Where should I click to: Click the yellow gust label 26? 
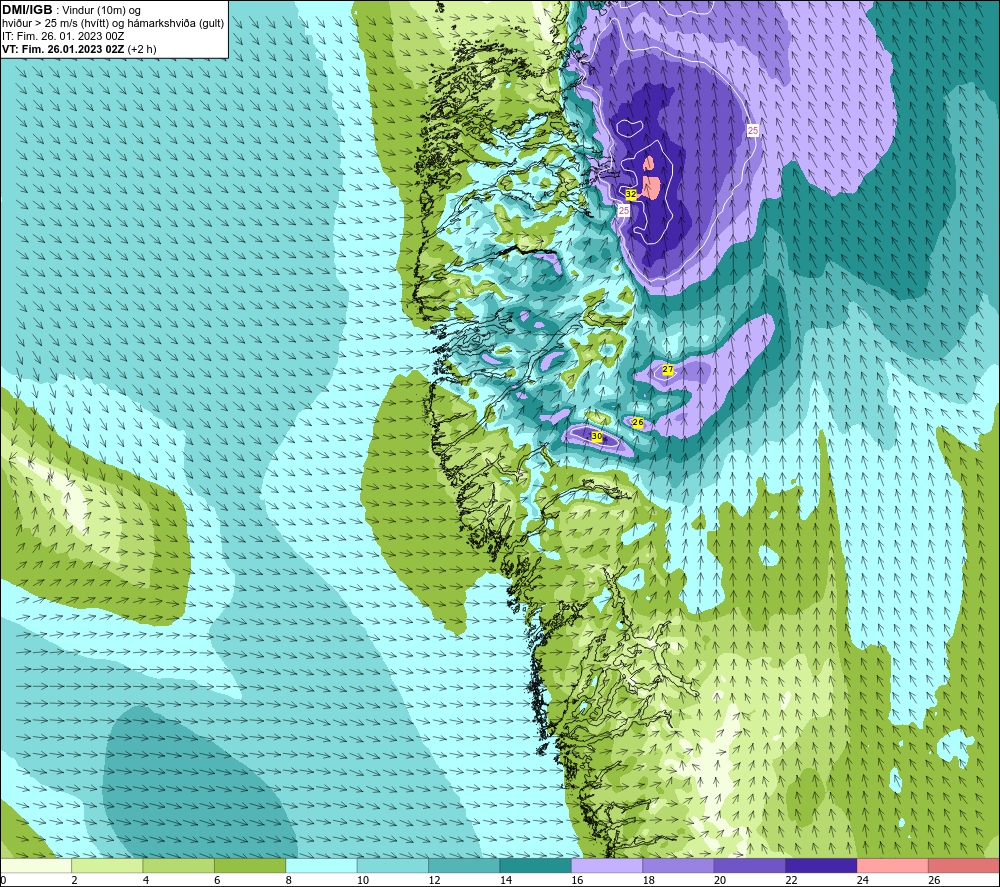637,422
